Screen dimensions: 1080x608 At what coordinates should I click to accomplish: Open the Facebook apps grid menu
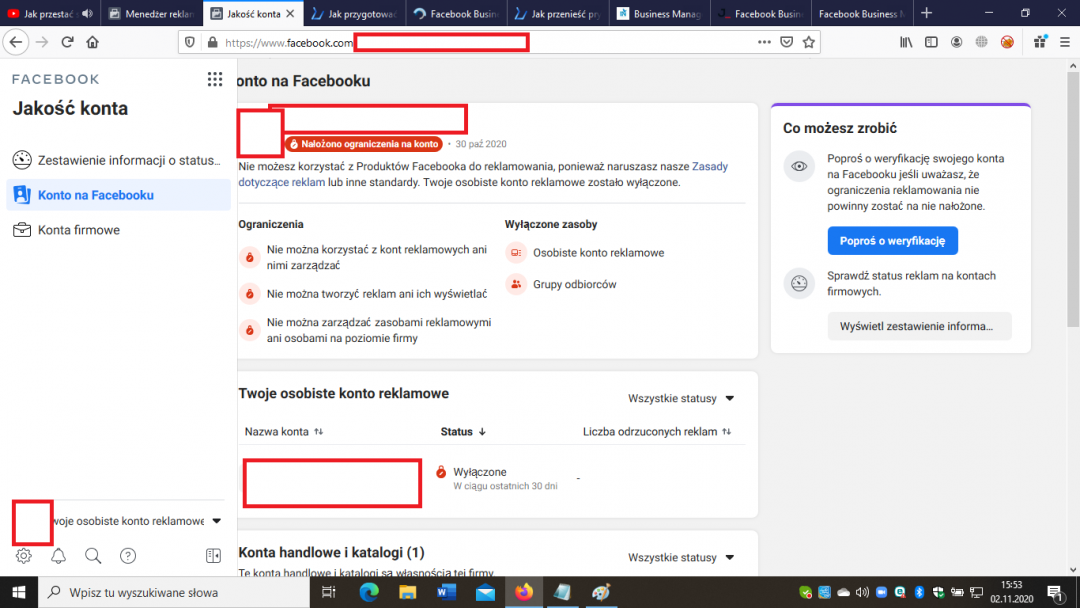[x=214, y=80]
